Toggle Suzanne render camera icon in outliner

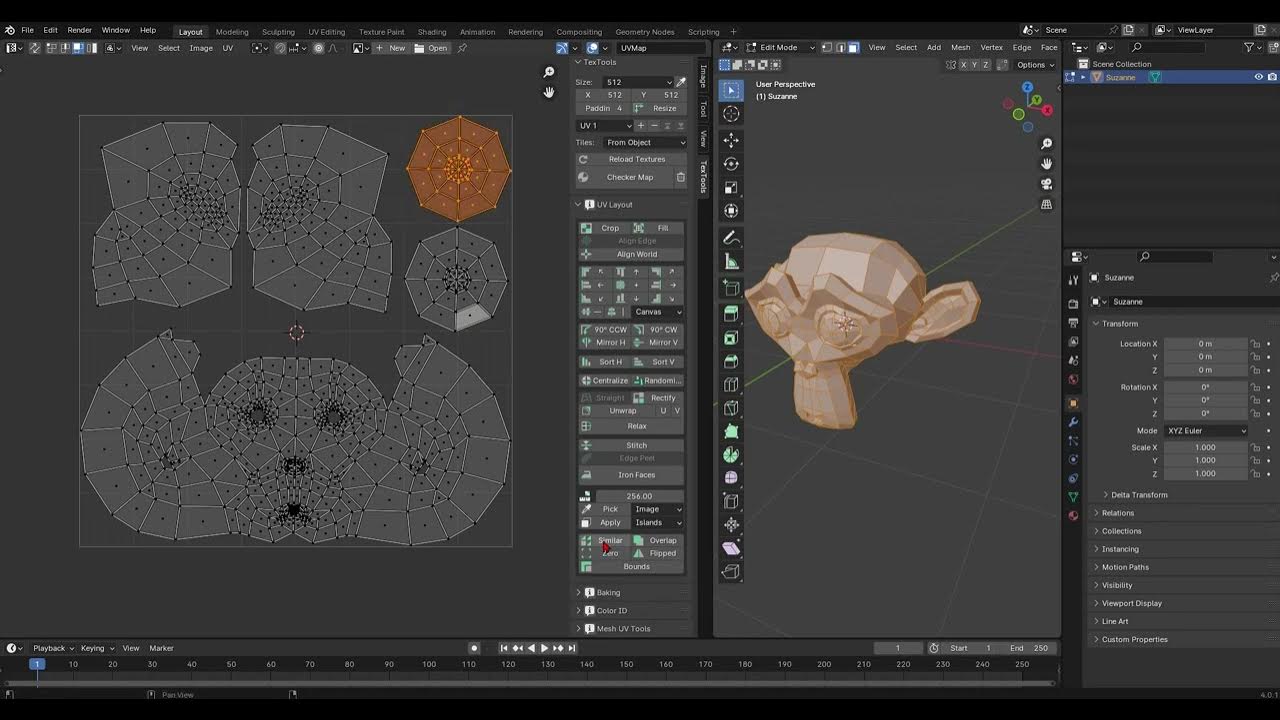1273,77
